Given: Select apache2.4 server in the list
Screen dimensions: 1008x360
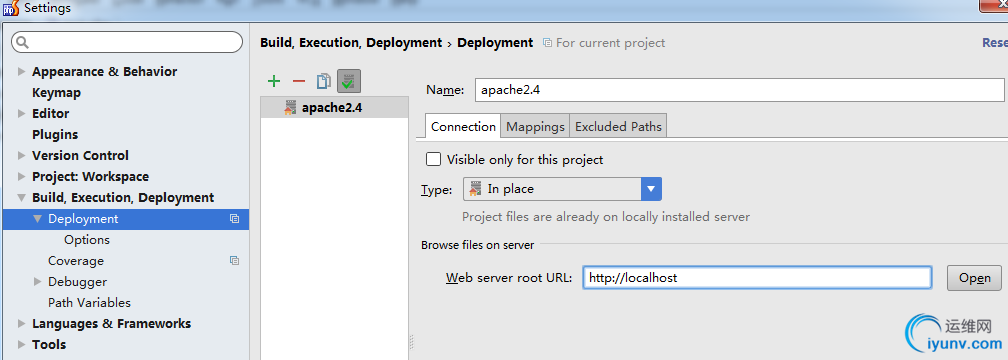Looking at the screenshot, I should [x=334, y=107].
